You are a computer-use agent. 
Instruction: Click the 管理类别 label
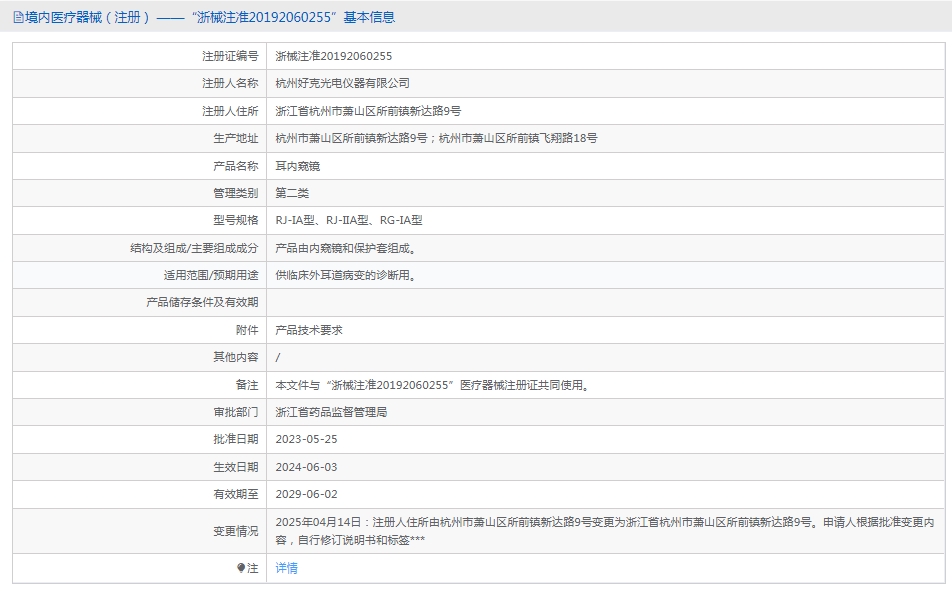(236, 193)
